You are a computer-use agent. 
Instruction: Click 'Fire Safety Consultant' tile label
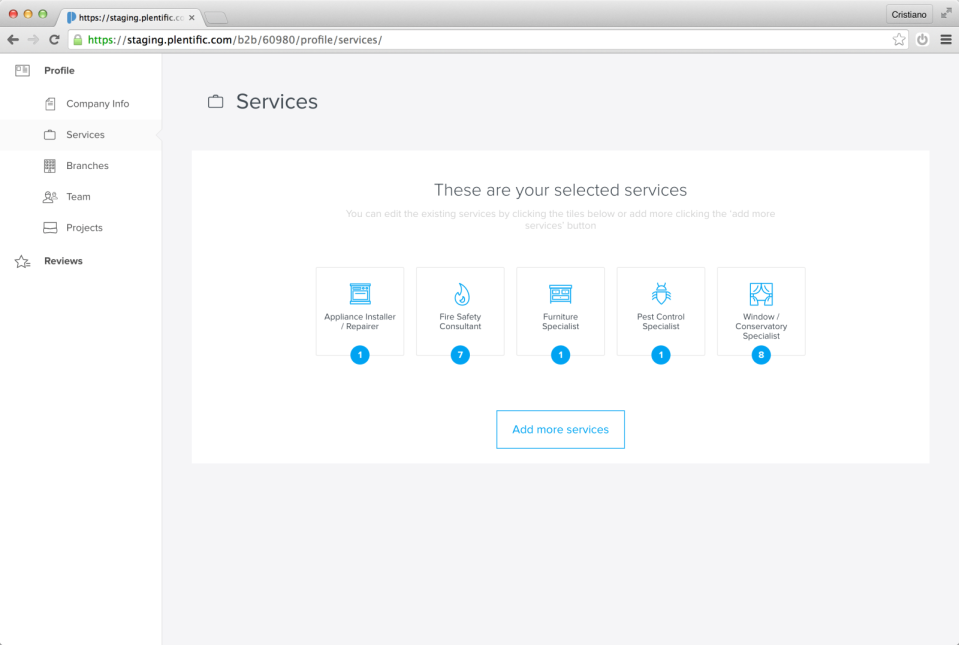(460, 322)
